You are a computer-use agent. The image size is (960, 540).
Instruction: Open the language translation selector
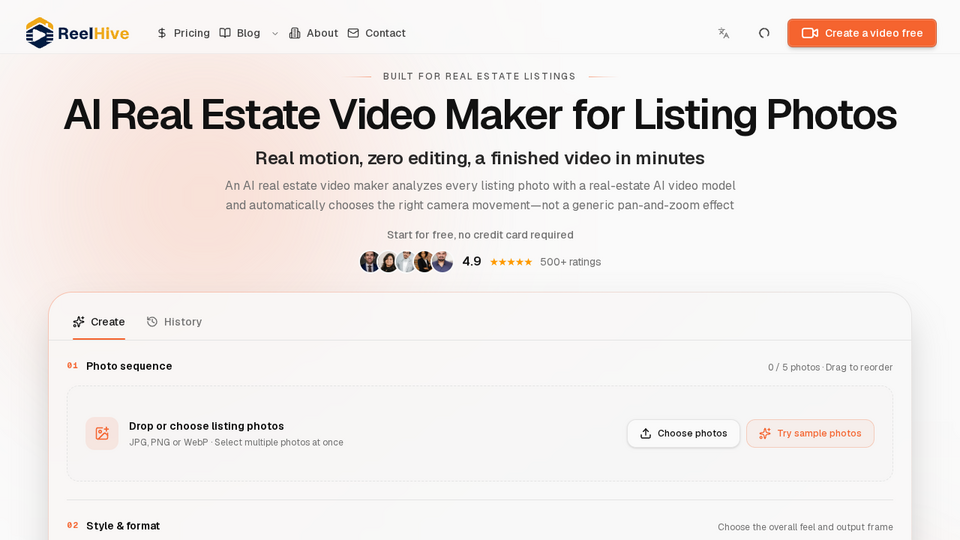coord(724,33)
